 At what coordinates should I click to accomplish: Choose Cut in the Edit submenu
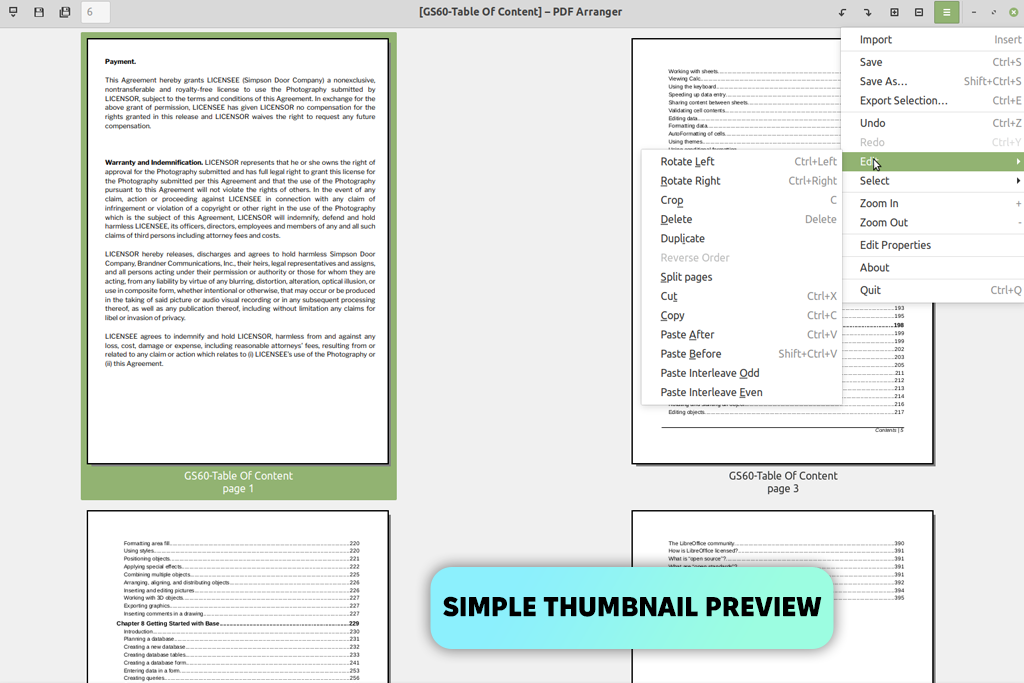pos(742,296)
